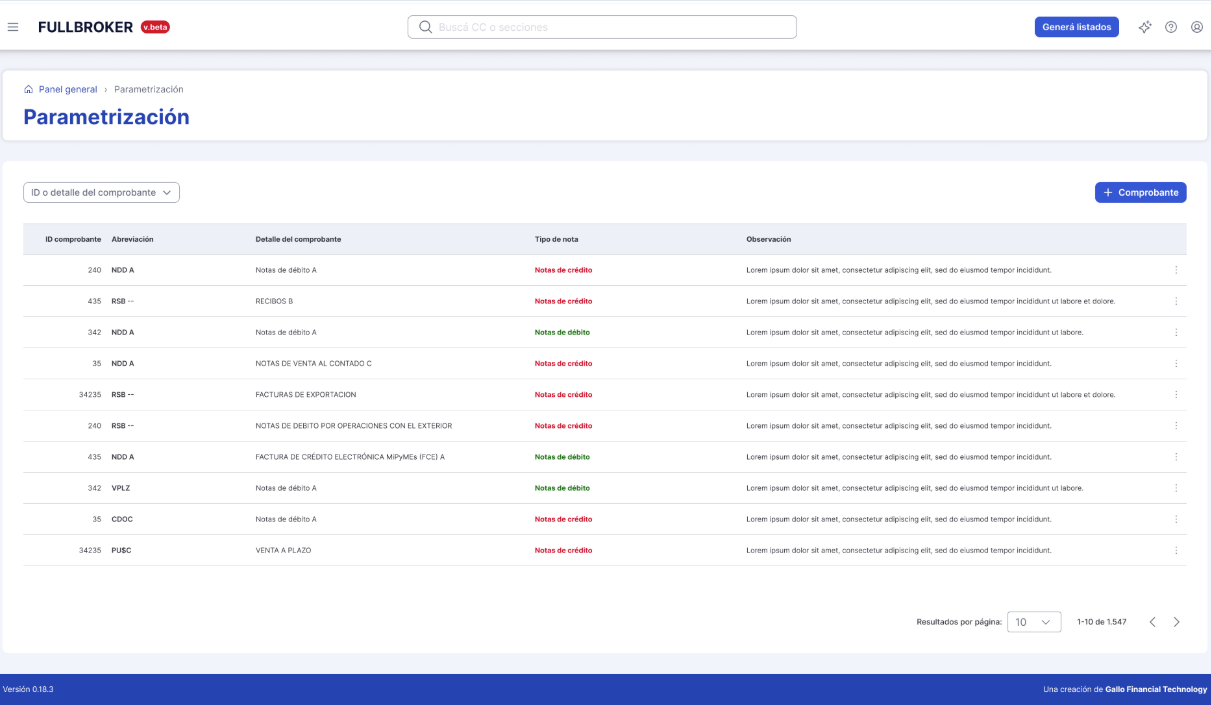Viewport: 1211px width, 705px height.
Task: Click the Versión 0.18.3 footer text
Action: click(28, 689)
